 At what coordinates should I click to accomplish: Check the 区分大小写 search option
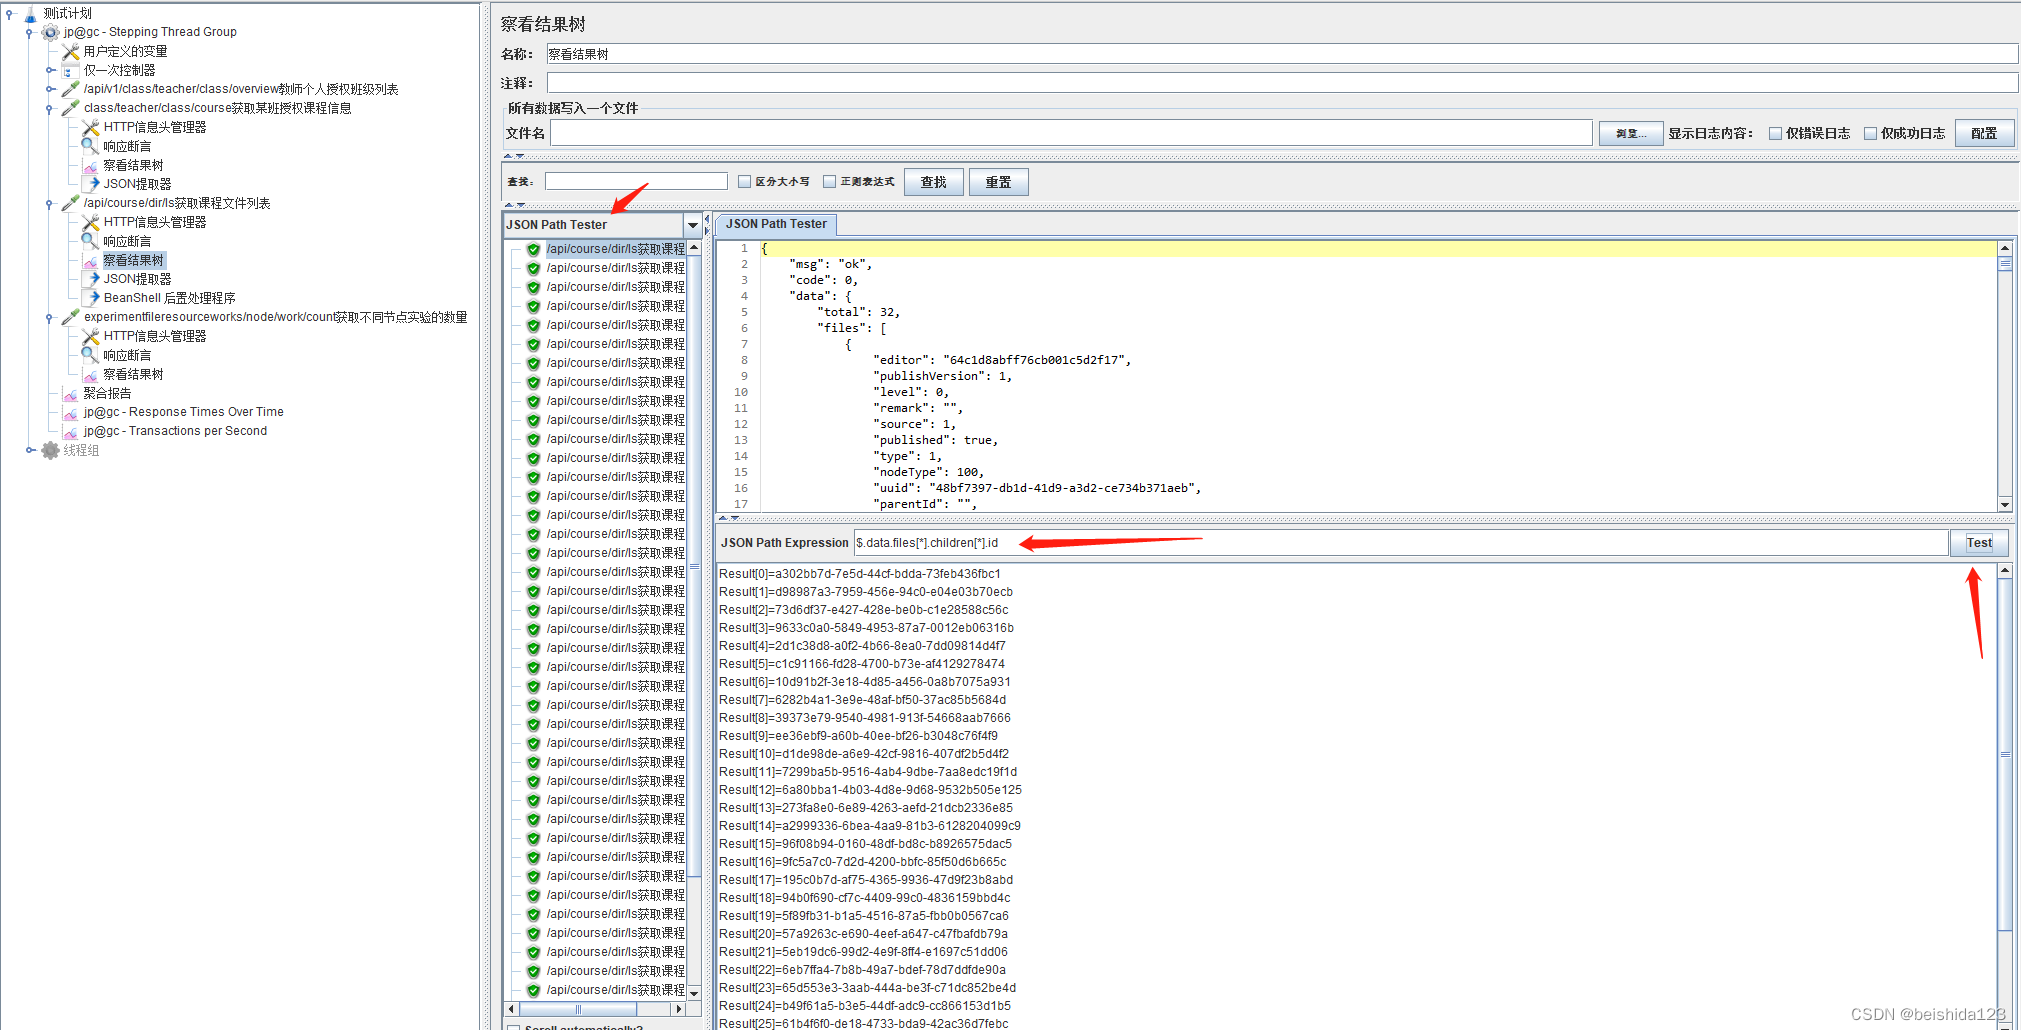click(744, 181)
